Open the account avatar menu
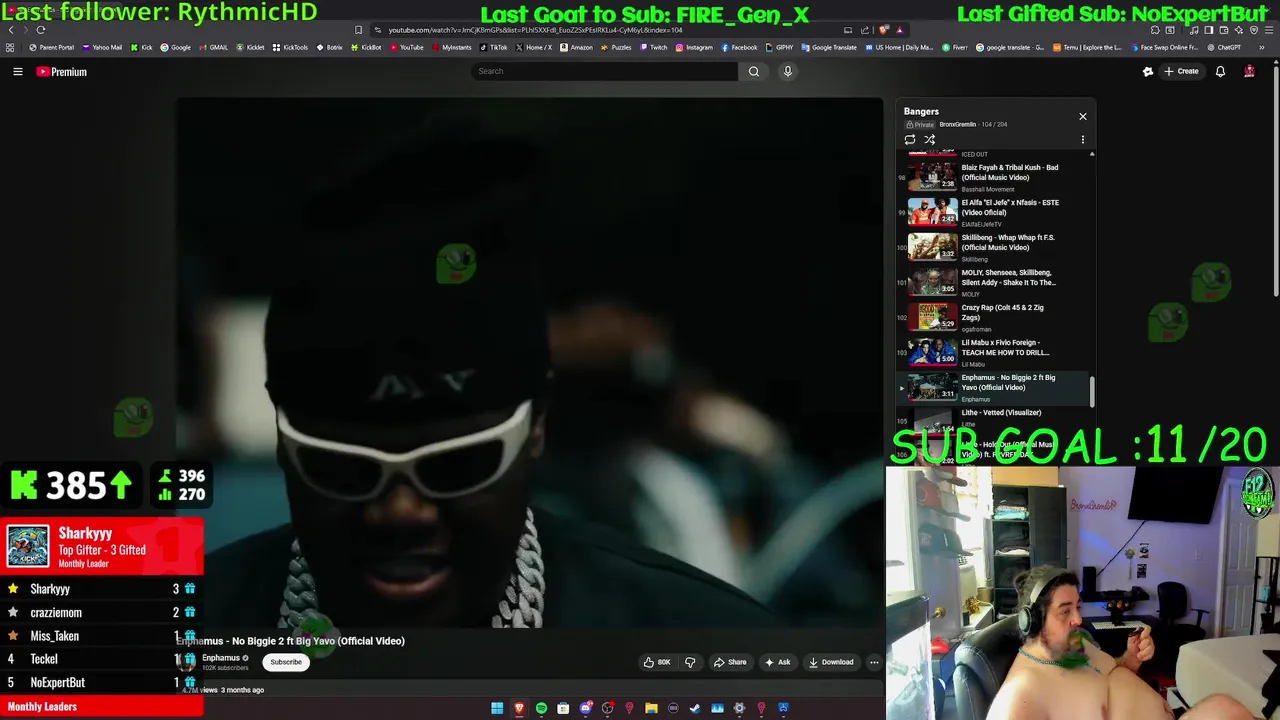Image resolution: width=1280 pixels, height=720 pixels. point(1249,71)
